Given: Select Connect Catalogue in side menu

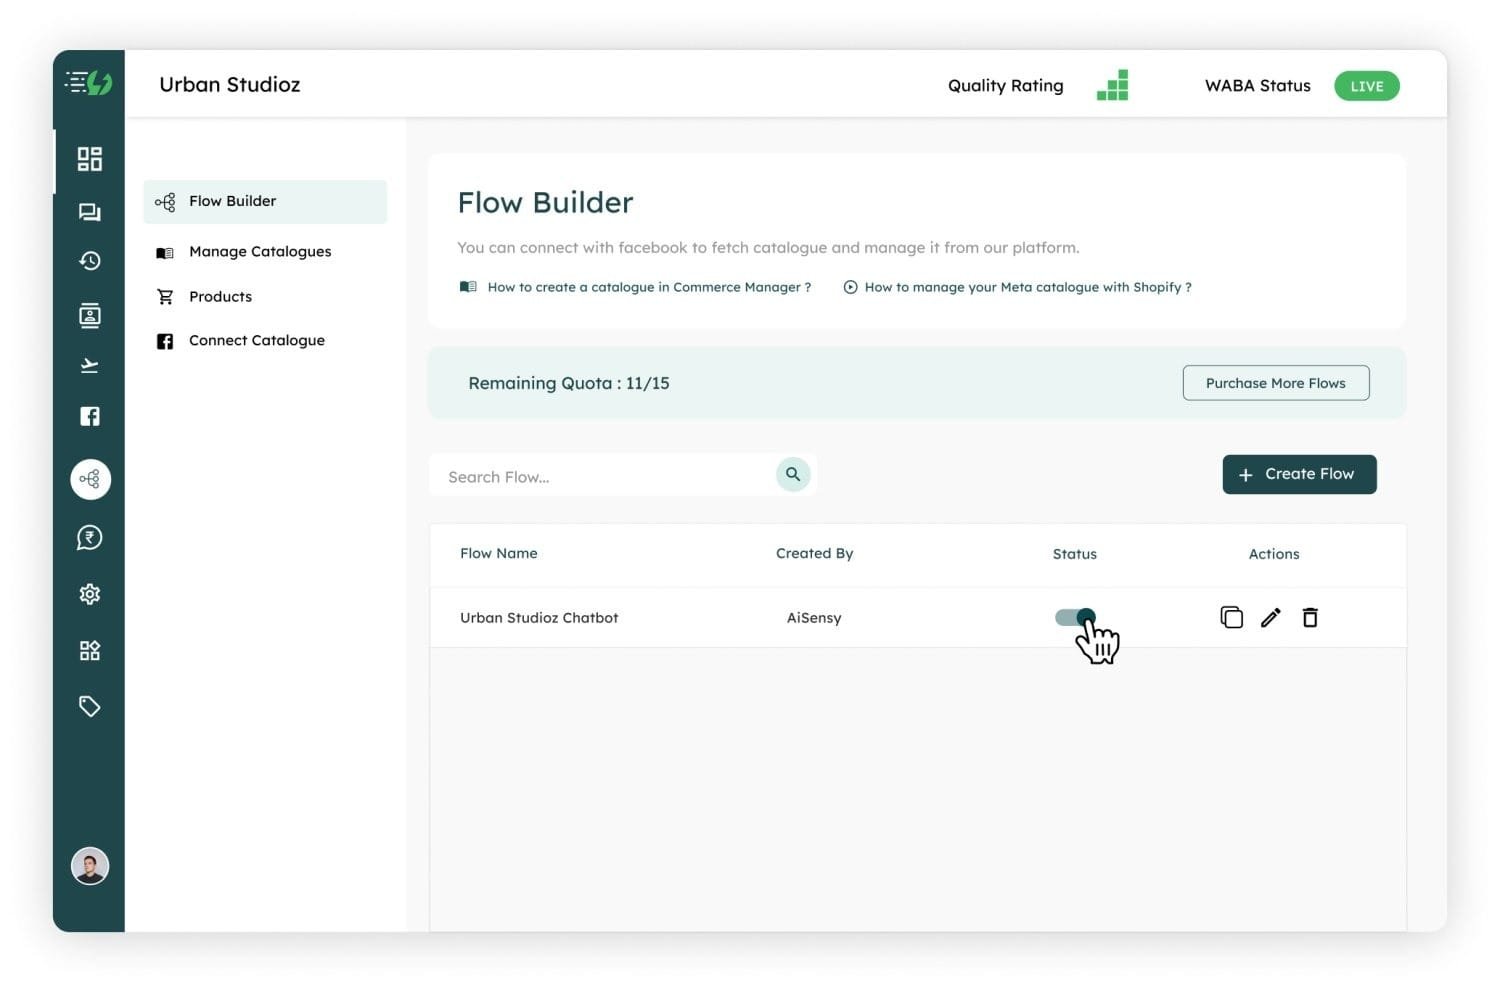Looking at the screenshot, I should [256, 341].
